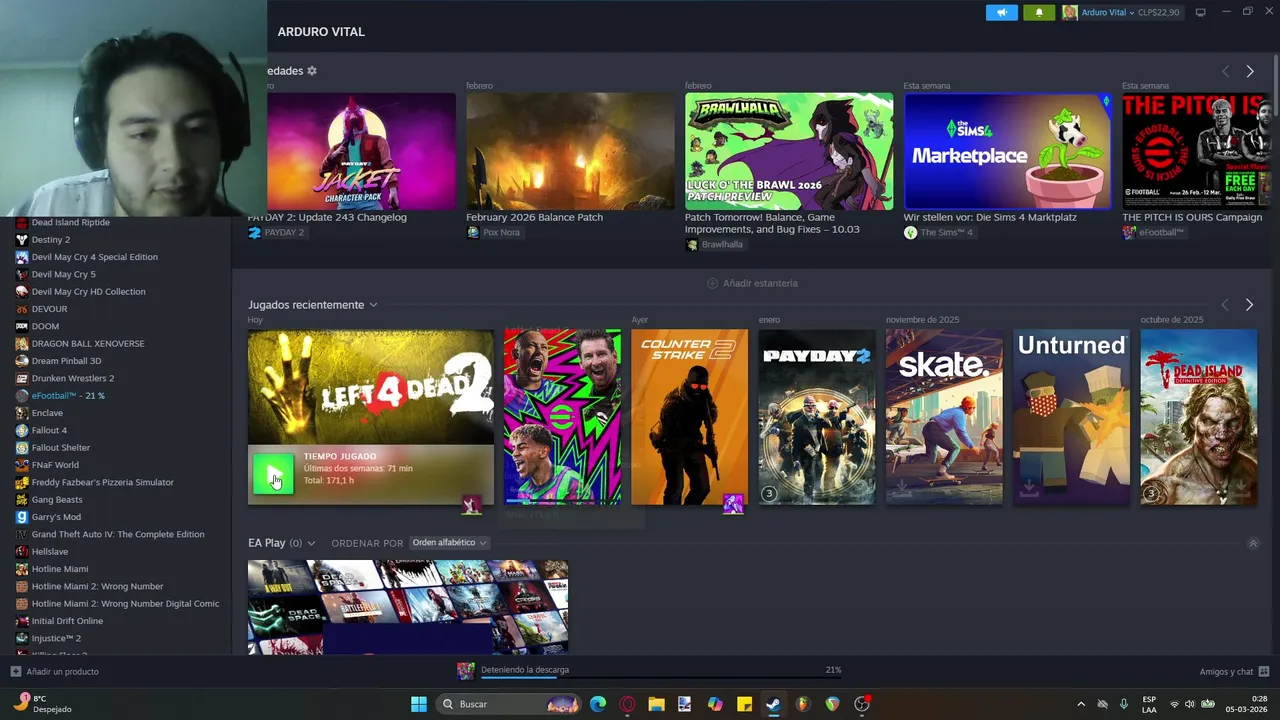
Task: Go to next page of Novedades shelf
Action: click(x=1249, y=71)
